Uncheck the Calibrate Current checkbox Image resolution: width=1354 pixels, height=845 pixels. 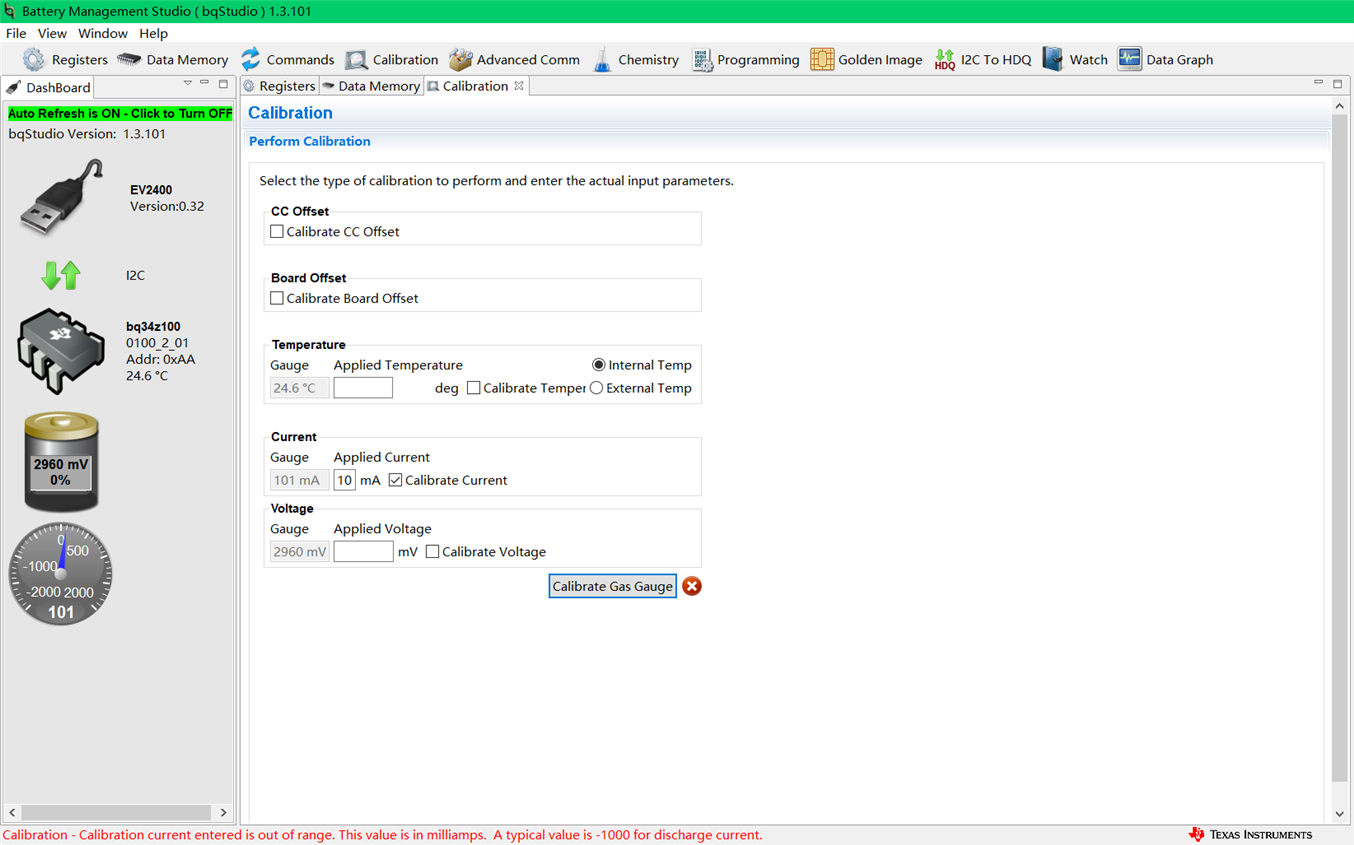(x=396, y=480)
